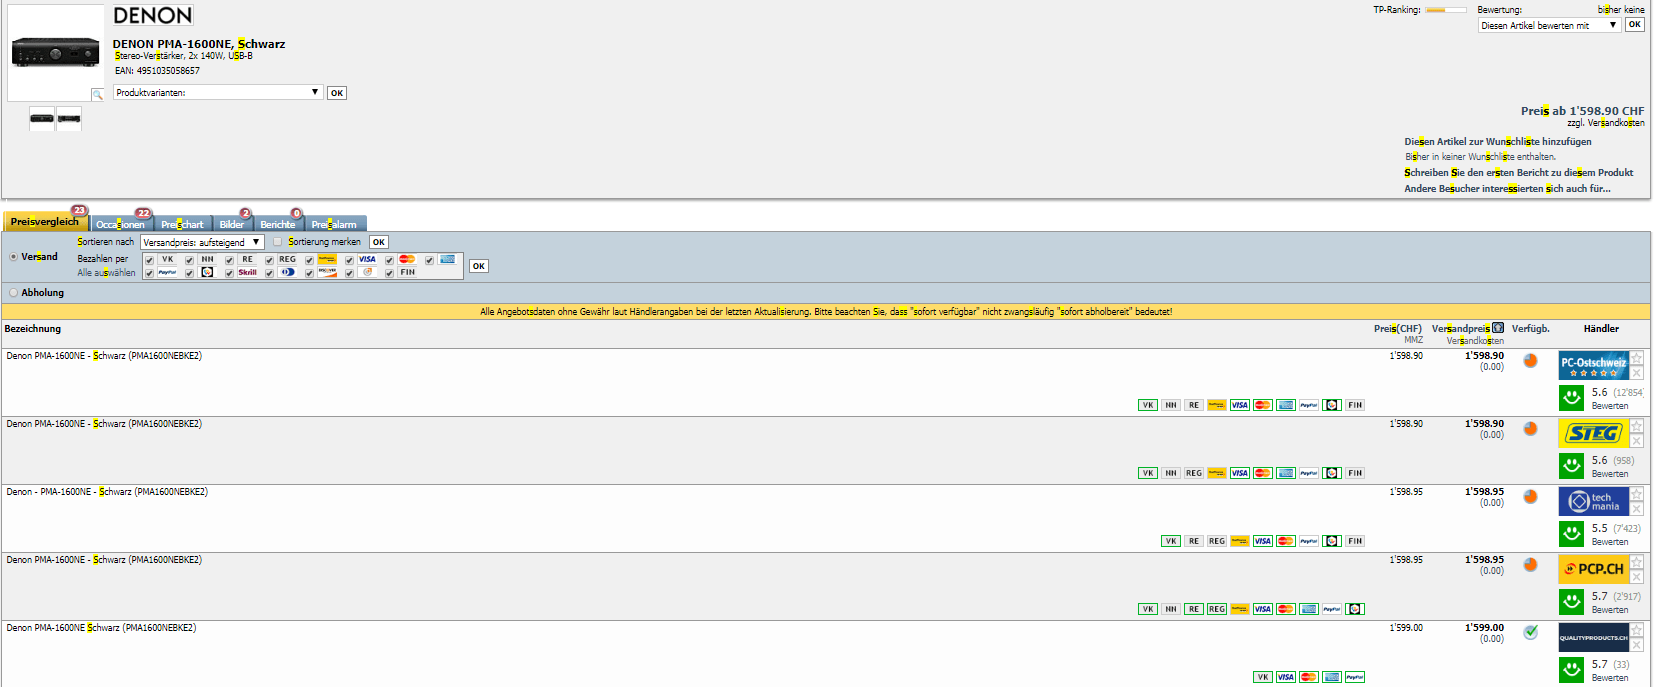Select the Versand radio button
The image size is (1658, 687).
(13, 257)
